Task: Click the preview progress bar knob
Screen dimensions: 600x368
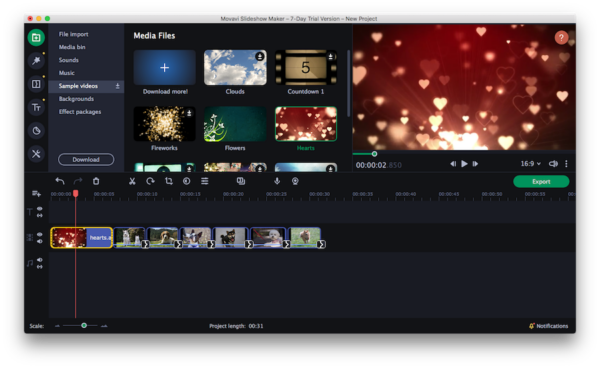Action: [375, 154]
